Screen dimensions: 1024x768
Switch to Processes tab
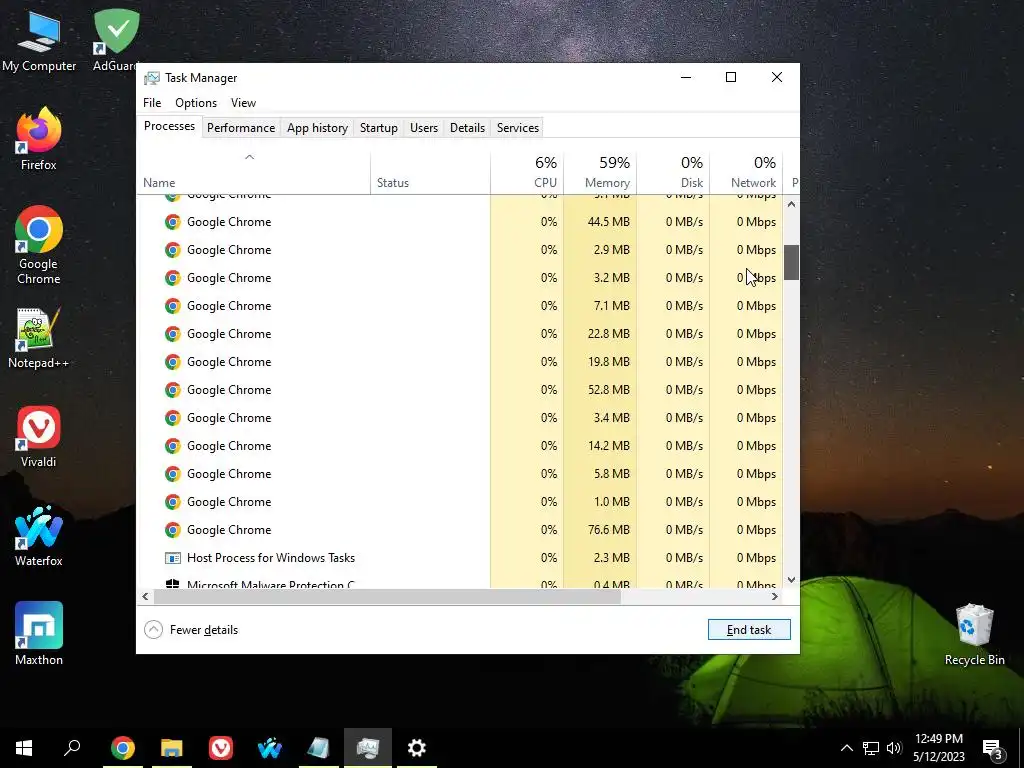(x=169, y=126)
